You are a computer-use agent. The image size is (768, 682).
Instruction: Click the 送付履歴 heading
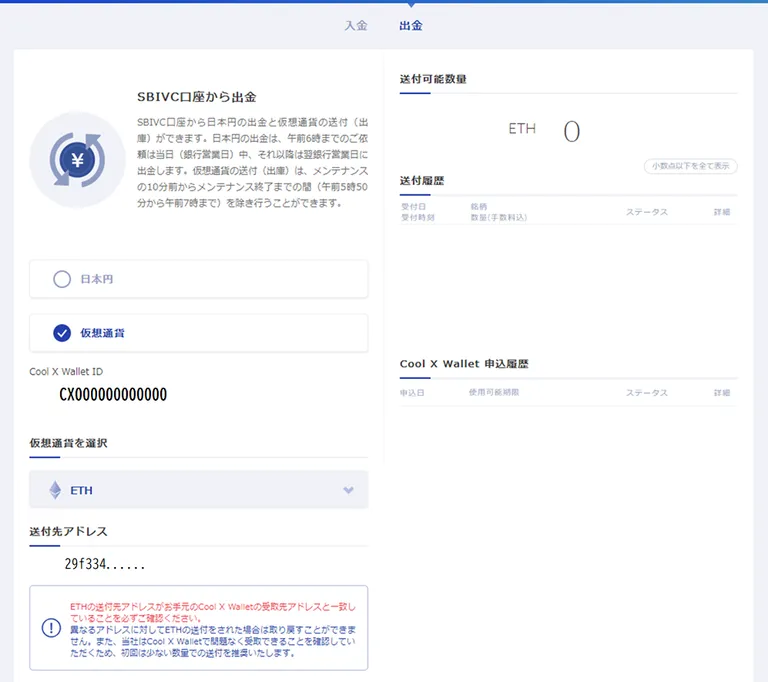click(422, 180)
